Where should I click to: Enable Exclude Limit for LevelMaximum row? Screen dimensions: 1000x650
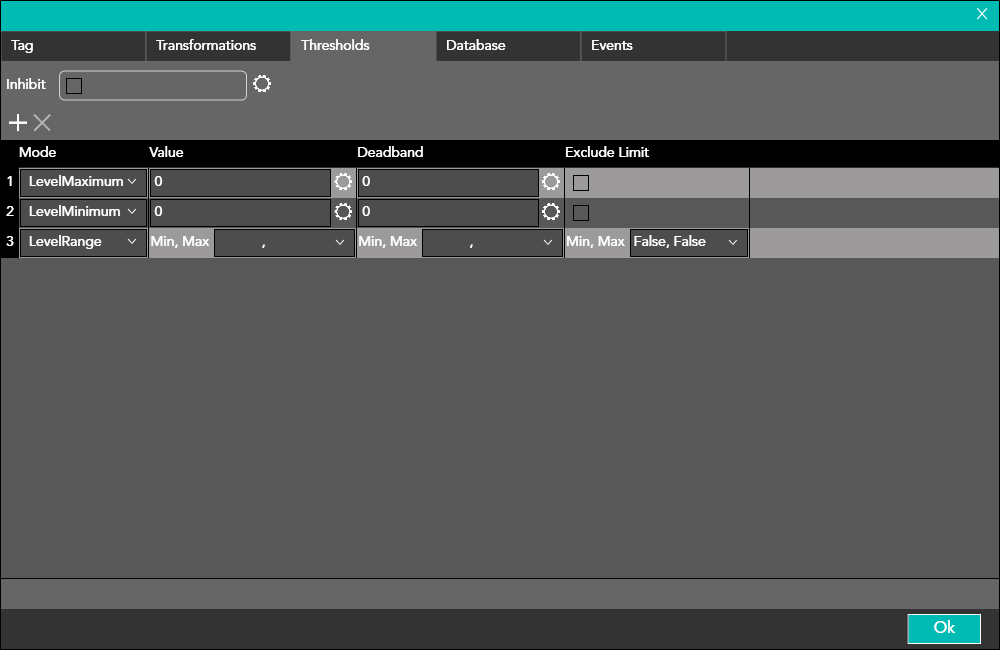(581, 183)
